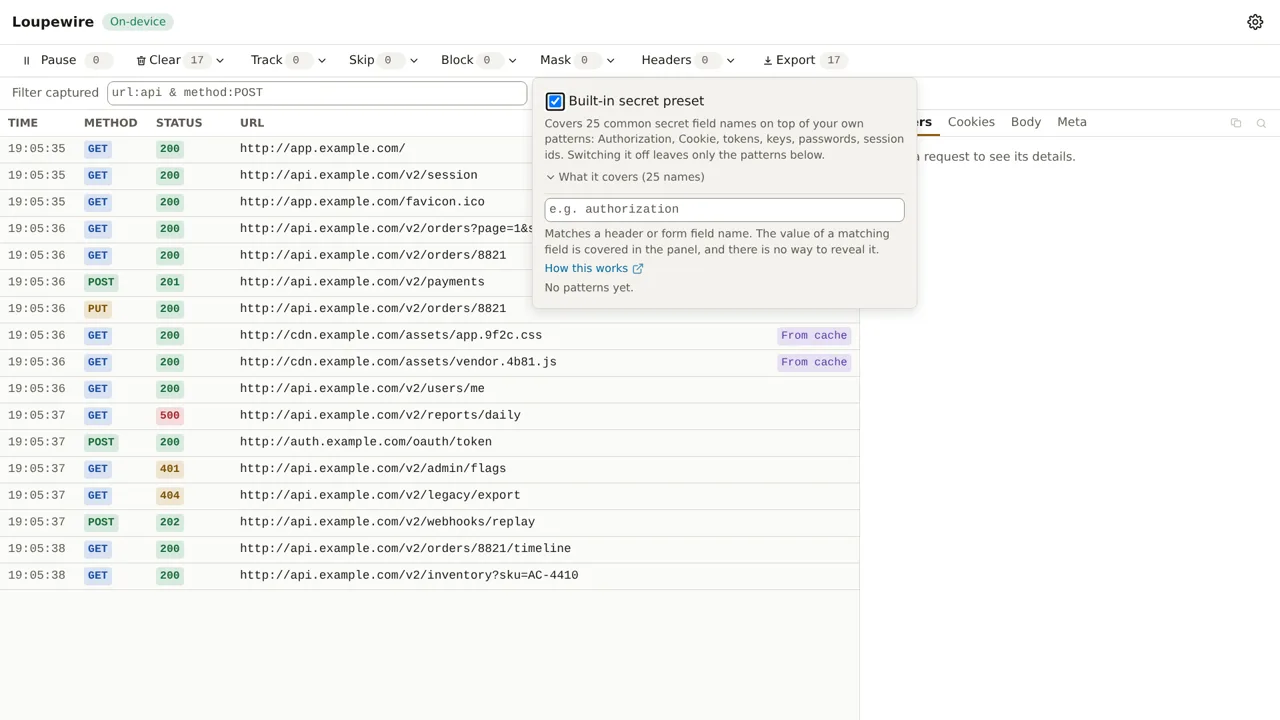The width and height of the screenshot is (1280, 720).
Task: Click the copy icon in the details panel
Action: (1236, 123)
